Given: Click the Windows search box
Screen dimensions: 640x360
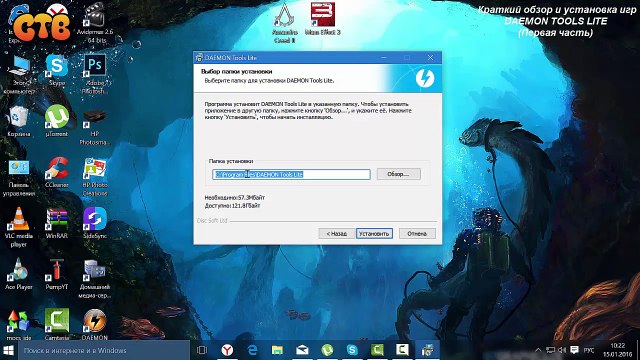Looking at the screenshot, I should coord(104,350).
